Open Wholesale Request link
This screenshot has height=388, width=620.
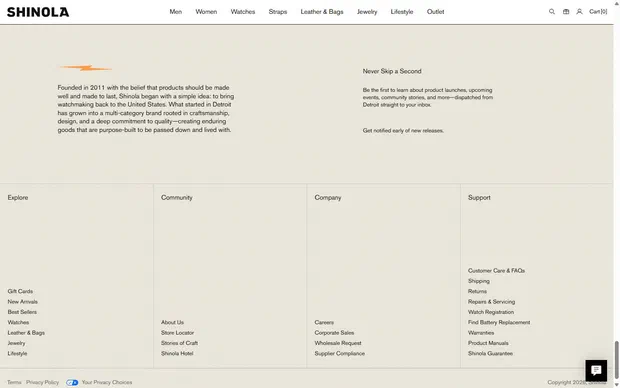coord(338,343)
